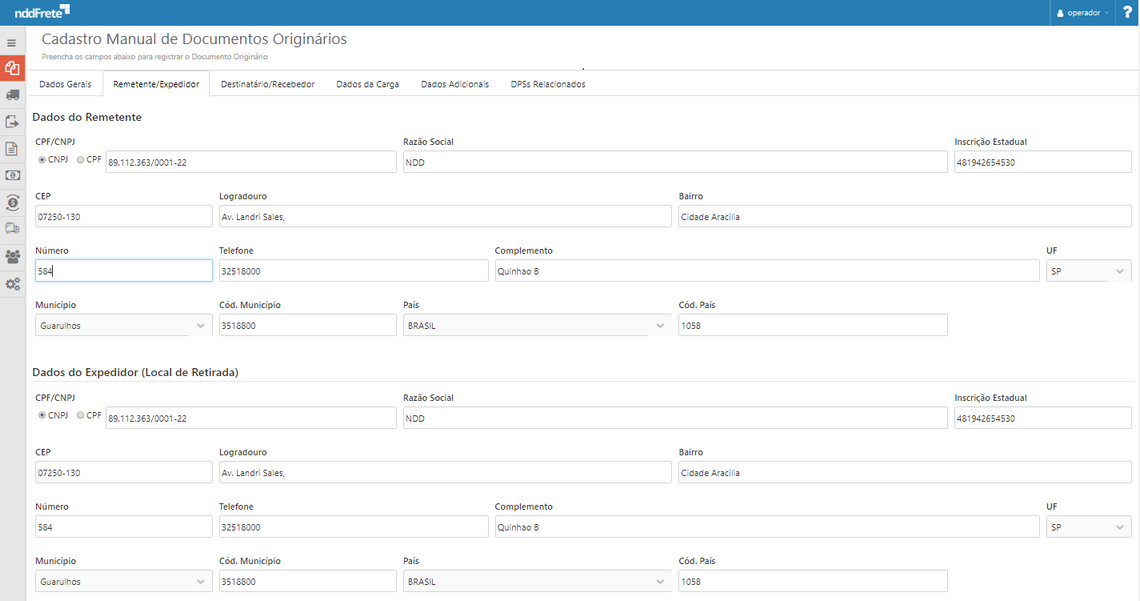Open the hamburger menu in the sidebar
The image size is (1140, 601).
click(x=12, y=43)
